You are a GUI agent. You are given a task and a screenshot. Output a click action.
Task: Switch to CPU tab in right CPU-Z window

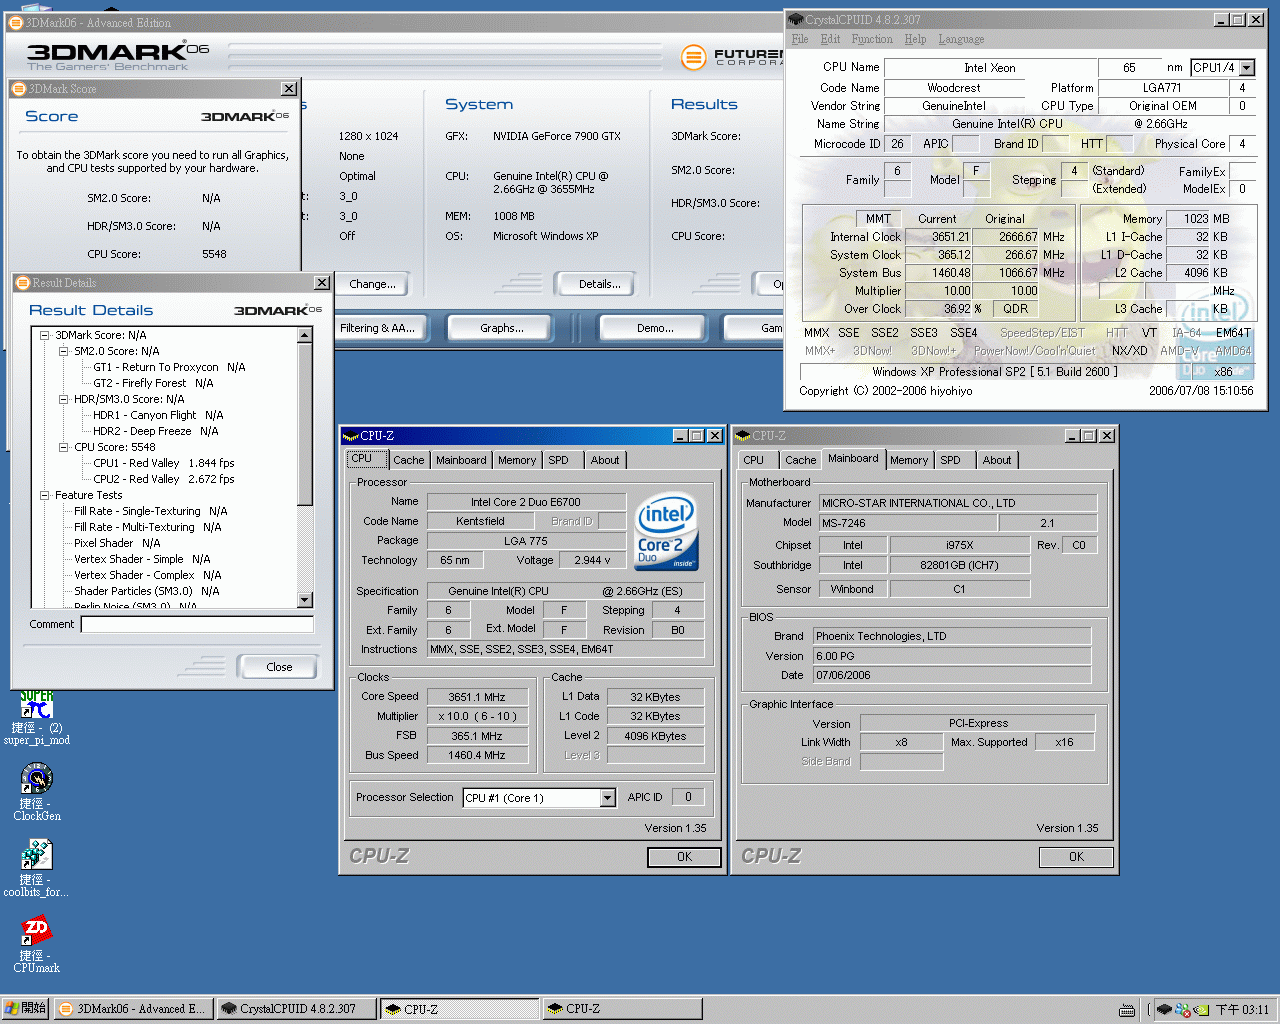pos(754,460)
